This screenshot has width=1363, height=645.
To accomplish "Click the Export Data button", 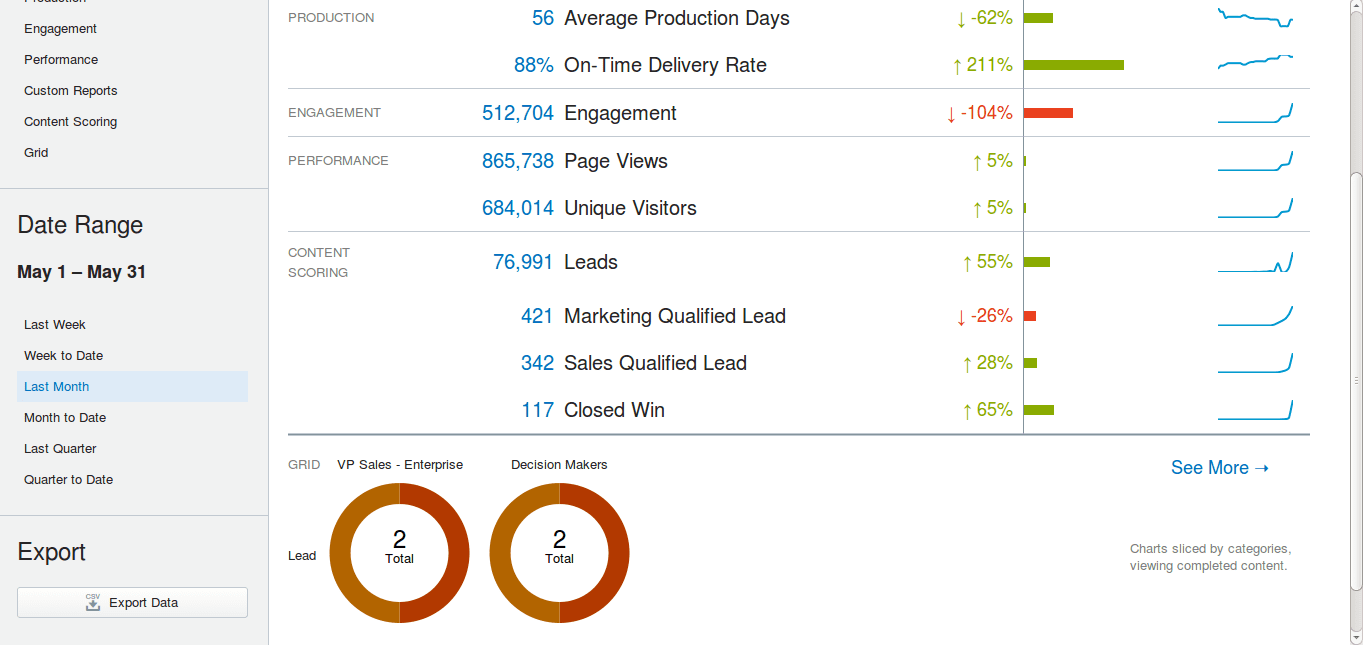I will coord(132,602).
